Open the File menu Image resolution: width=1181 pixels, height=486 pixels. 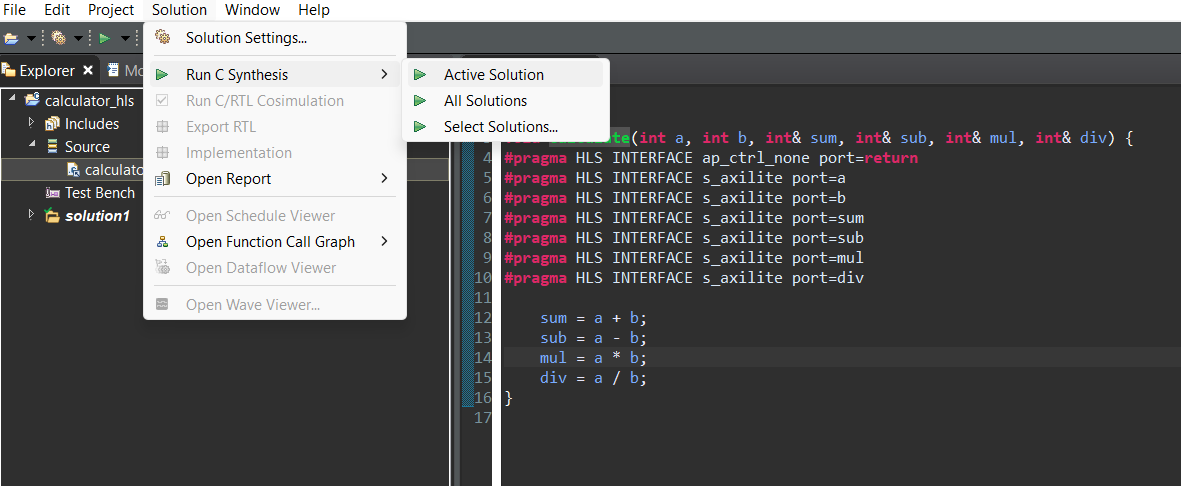tap(14, 10)
